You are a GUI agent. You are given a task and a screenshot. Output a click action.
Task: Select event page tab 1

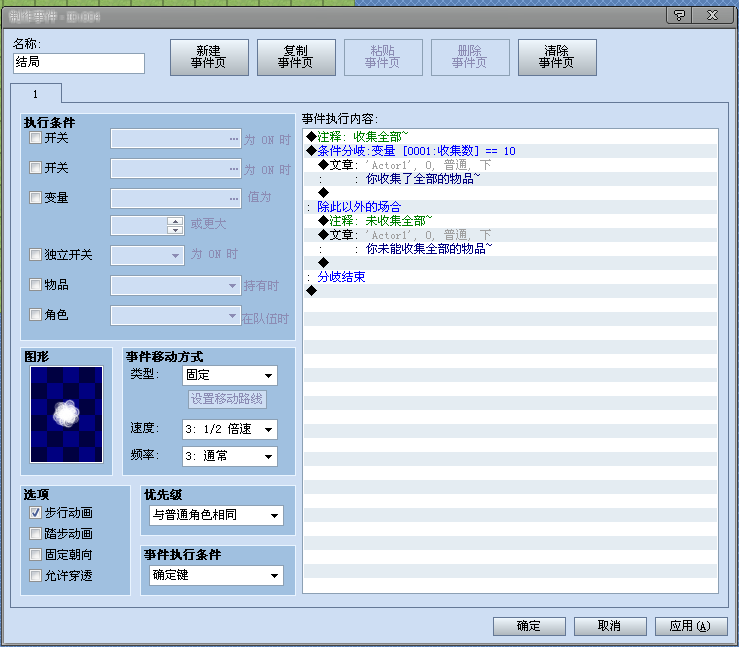[x=36, y=94]
